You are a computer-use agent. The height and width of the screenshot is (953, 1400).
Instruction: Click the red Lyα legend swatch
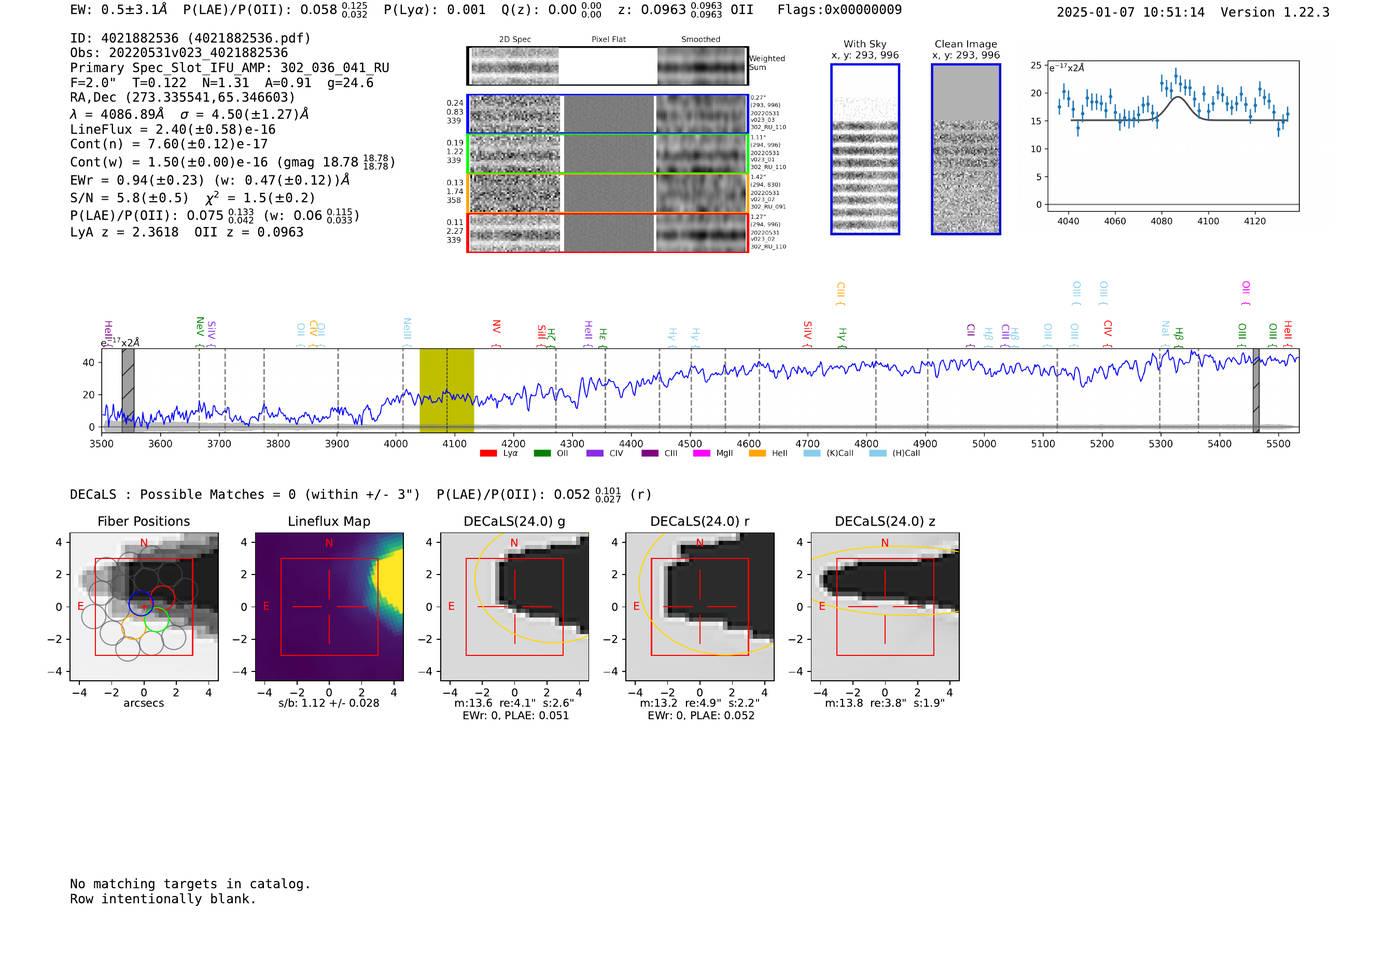488,454
